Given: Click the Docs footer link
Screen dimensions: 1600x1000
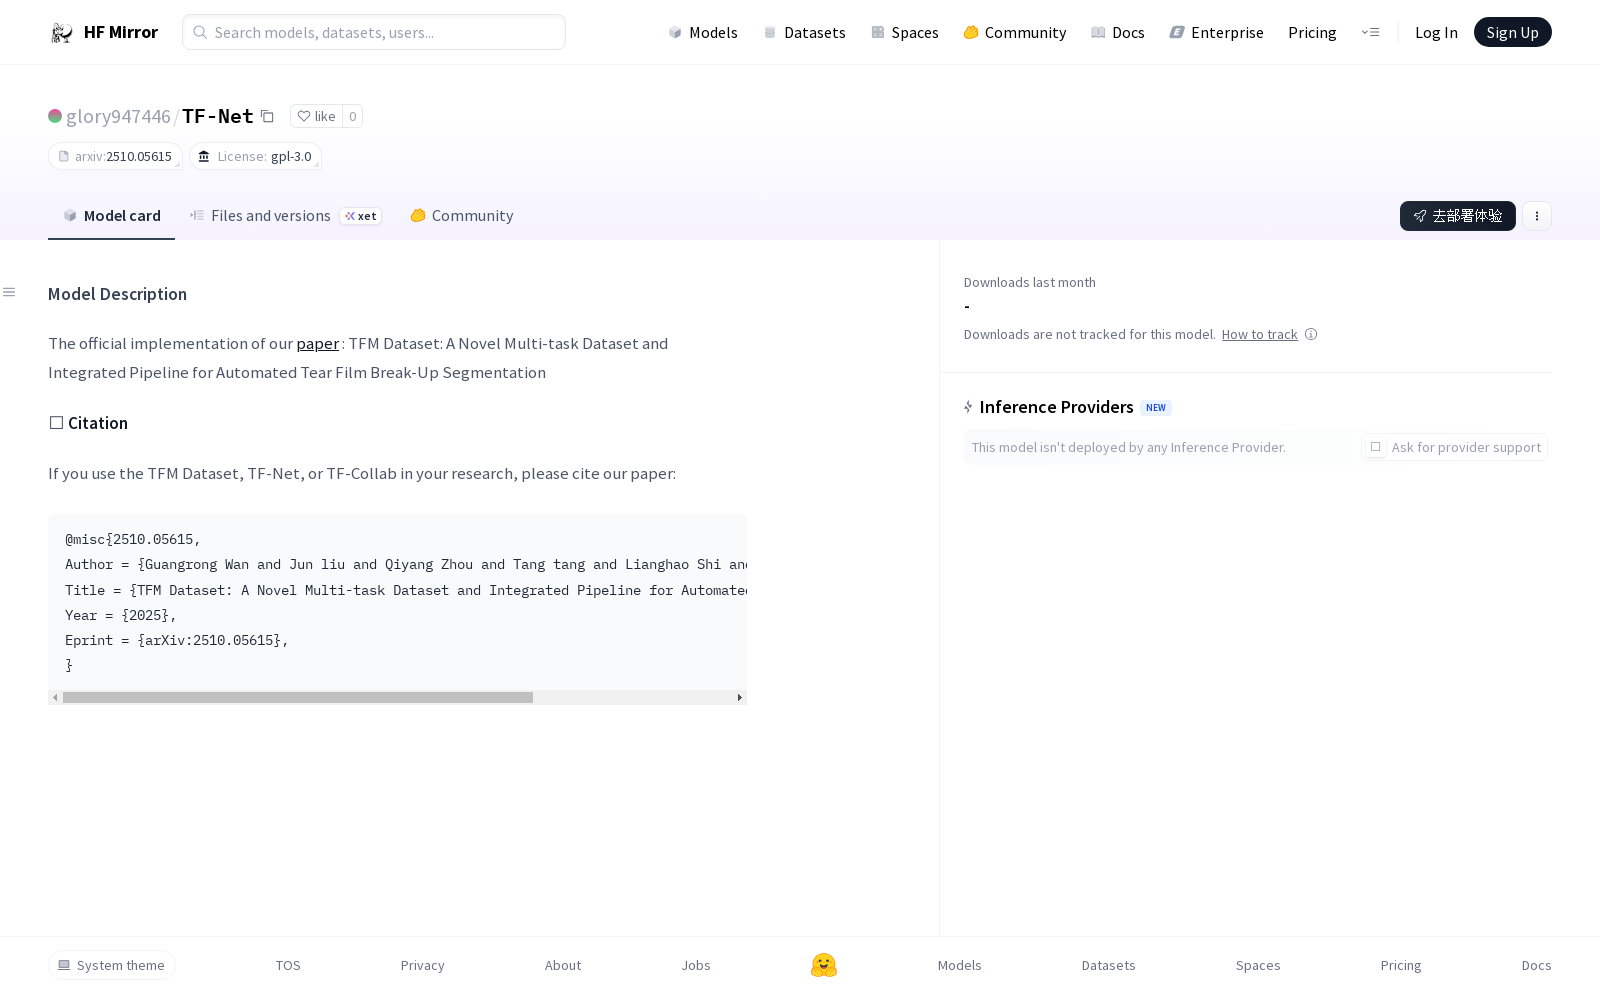Looking at the screenshot, I should [1537, 965].
